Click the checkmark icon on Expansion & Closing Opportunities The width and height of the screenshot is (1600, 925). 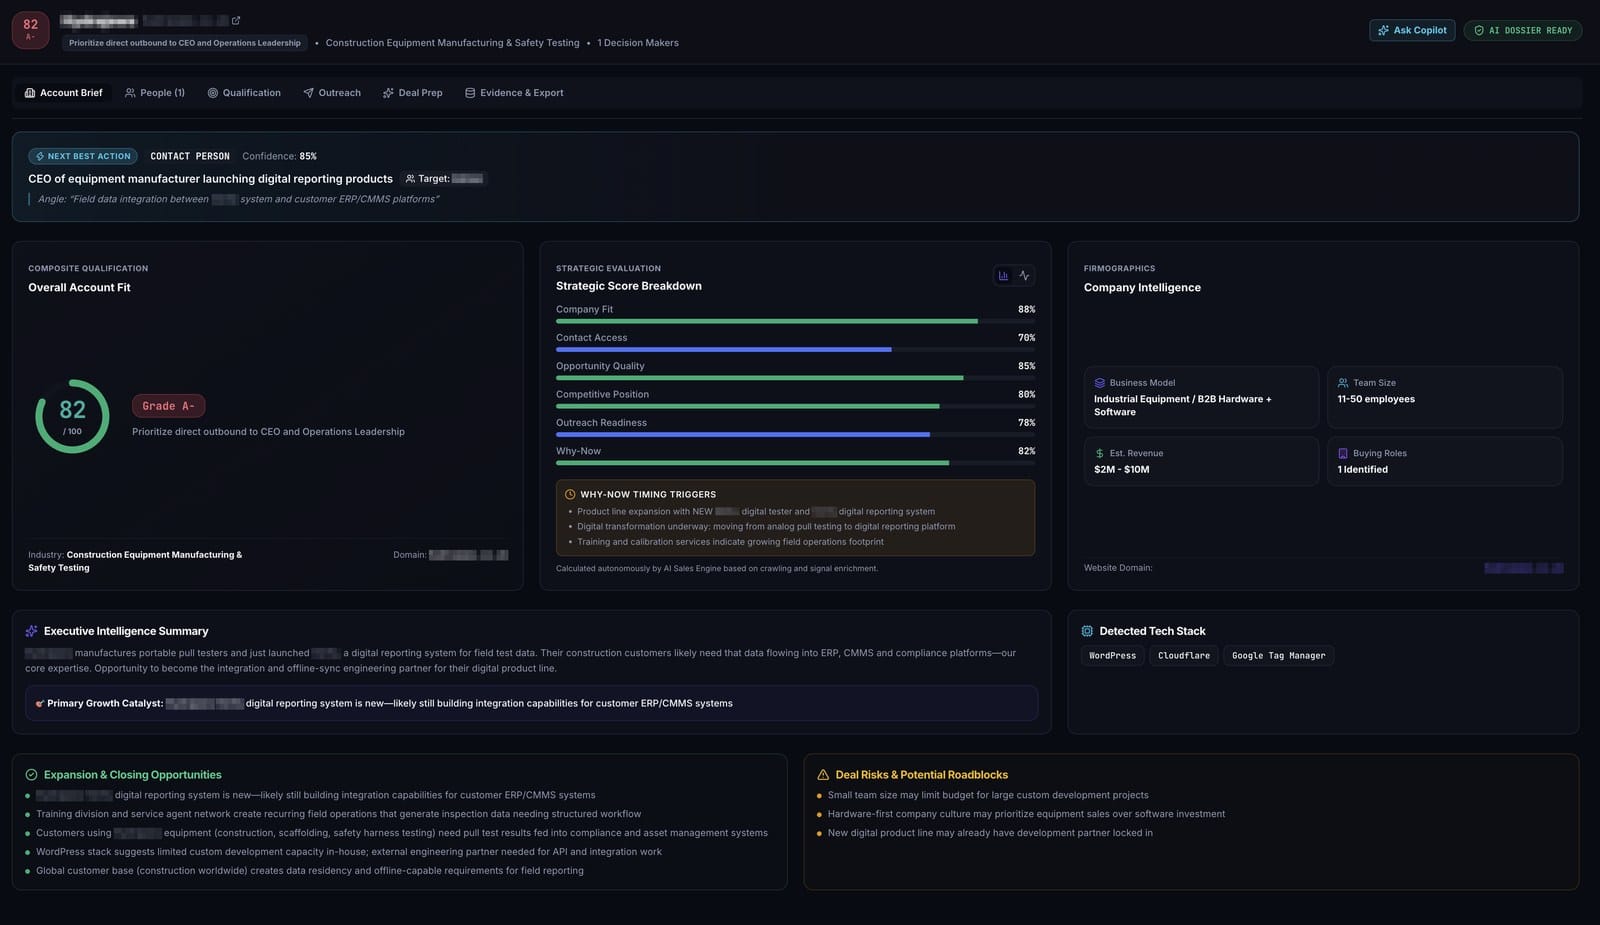coord(31,775)
